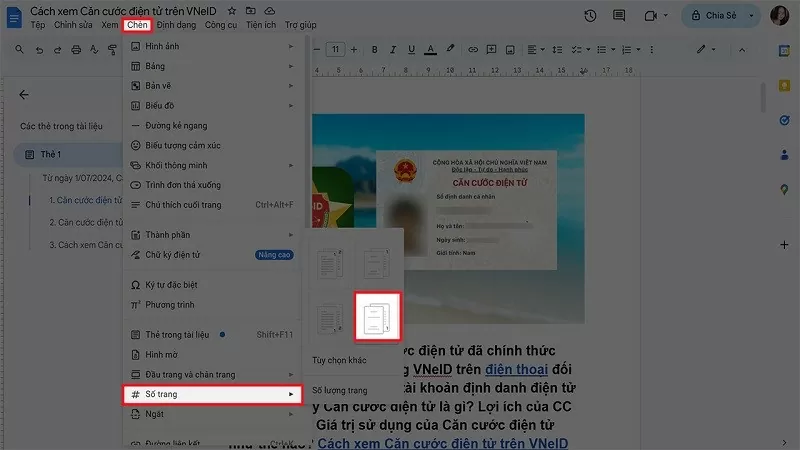Open the comments panel icon
This screenshot has height=450, width=800.
point(619,16)
